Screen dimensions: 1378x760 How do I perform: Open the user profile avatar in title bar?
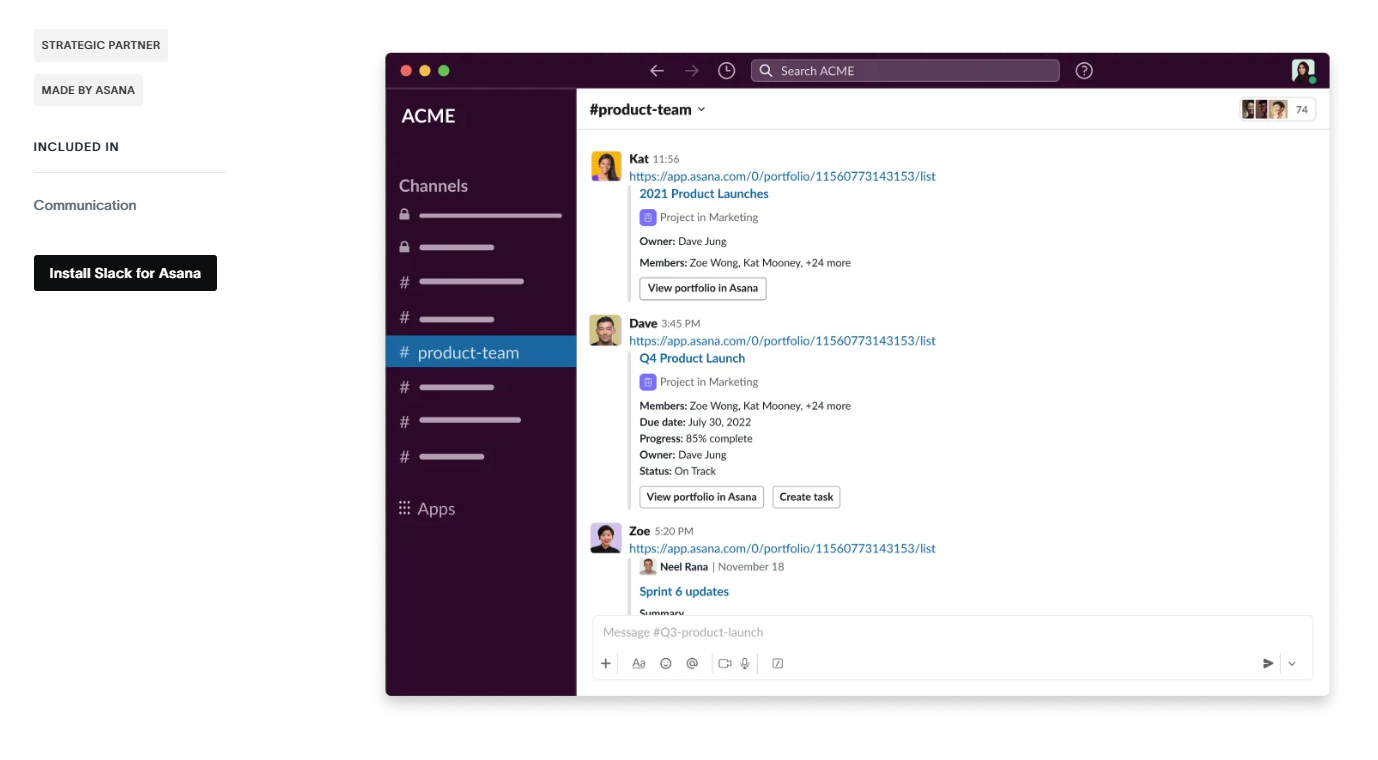coord(1303,71)
